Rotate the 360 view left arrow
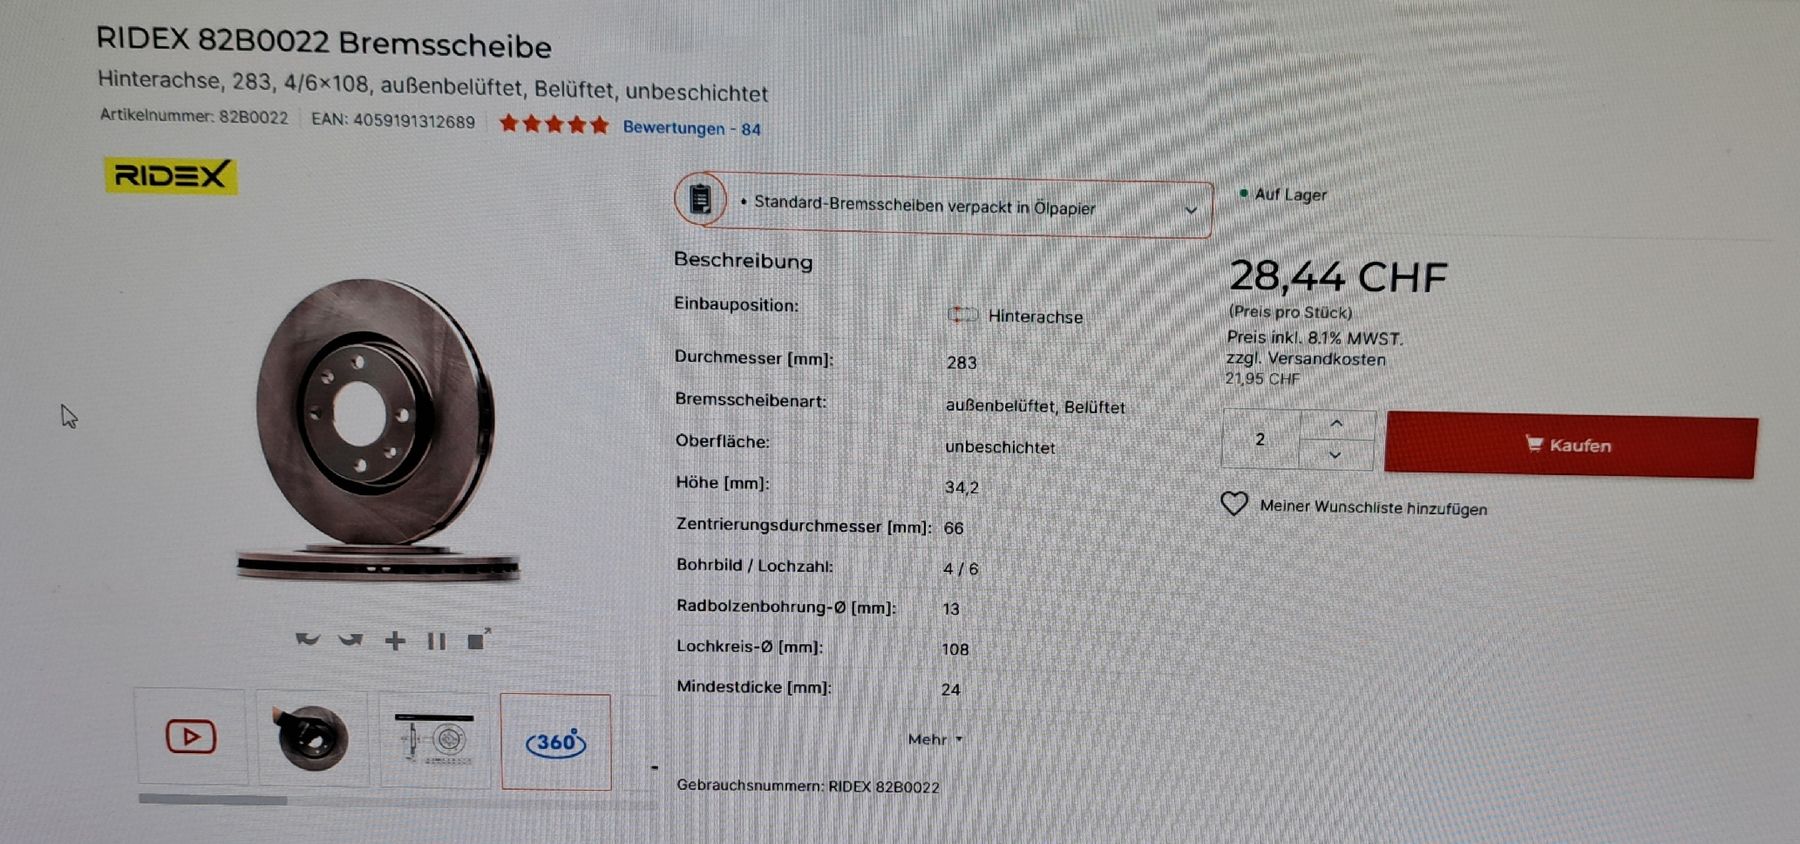This screenshot has width=1800, height=844. coord(307,639)
